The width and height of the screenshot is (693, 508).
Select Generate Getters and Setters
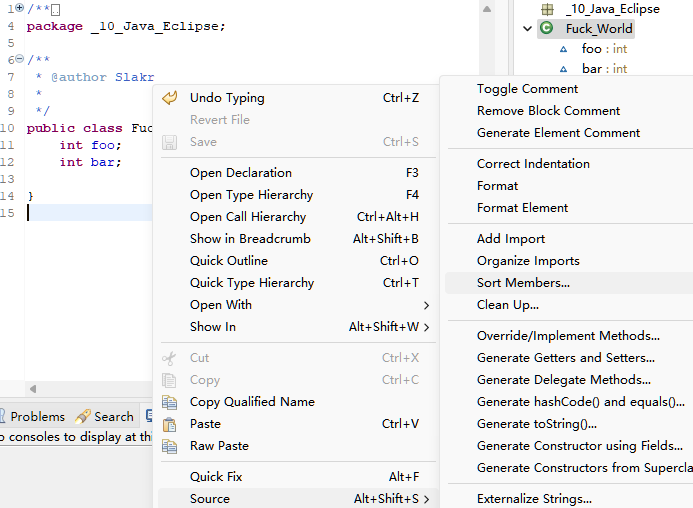tap(565, 358)
